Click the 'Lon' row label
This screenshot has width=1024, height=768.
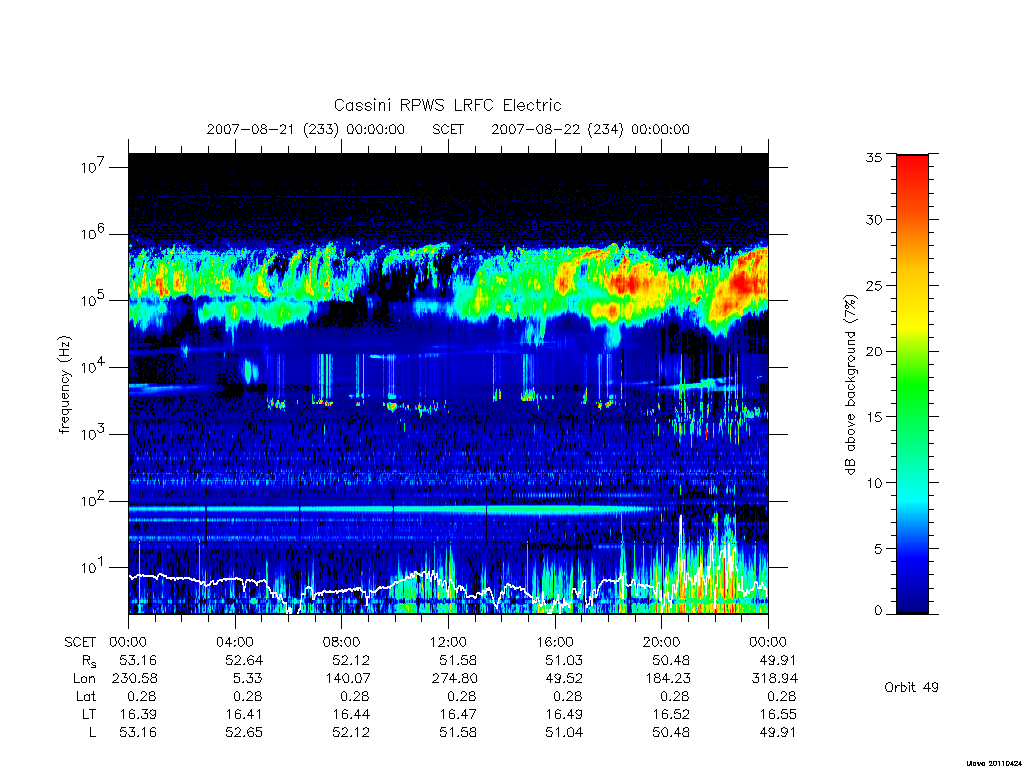tap(84, 679)
